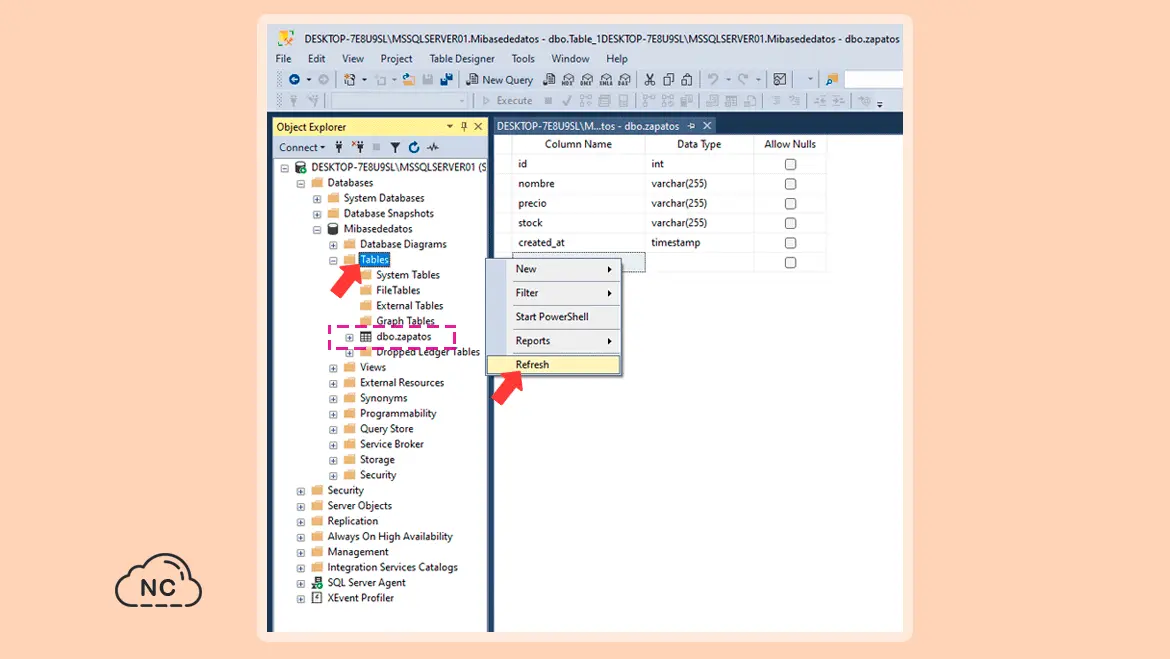
Task: Click the Database Engine Query icon
Action: click(549, 79)
